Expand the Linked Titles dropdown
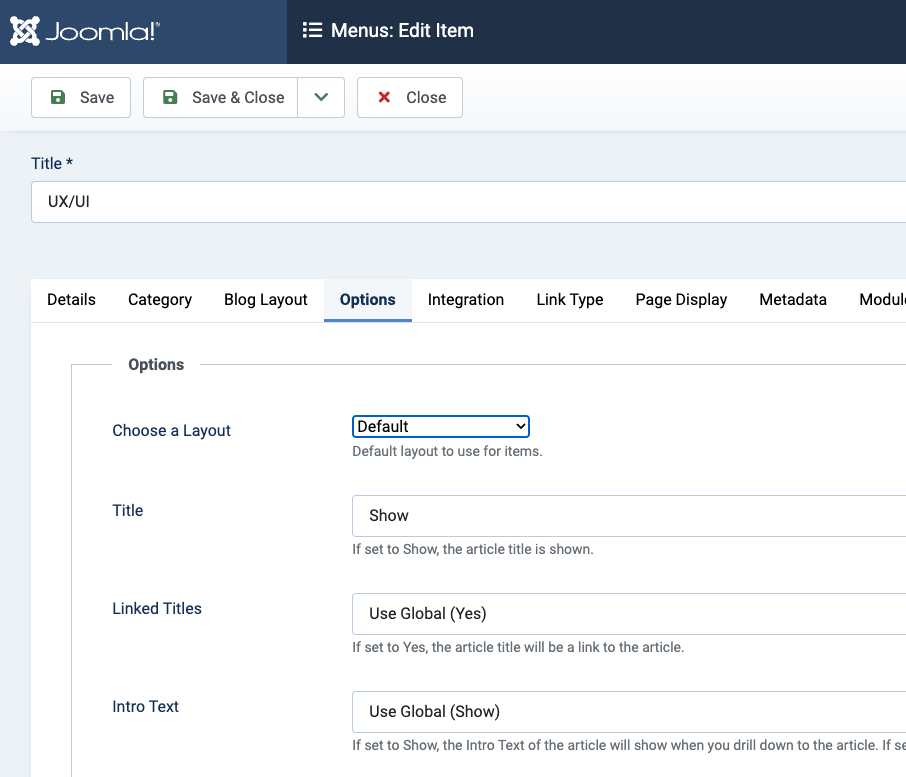906x777 pixels. [628, 614]
